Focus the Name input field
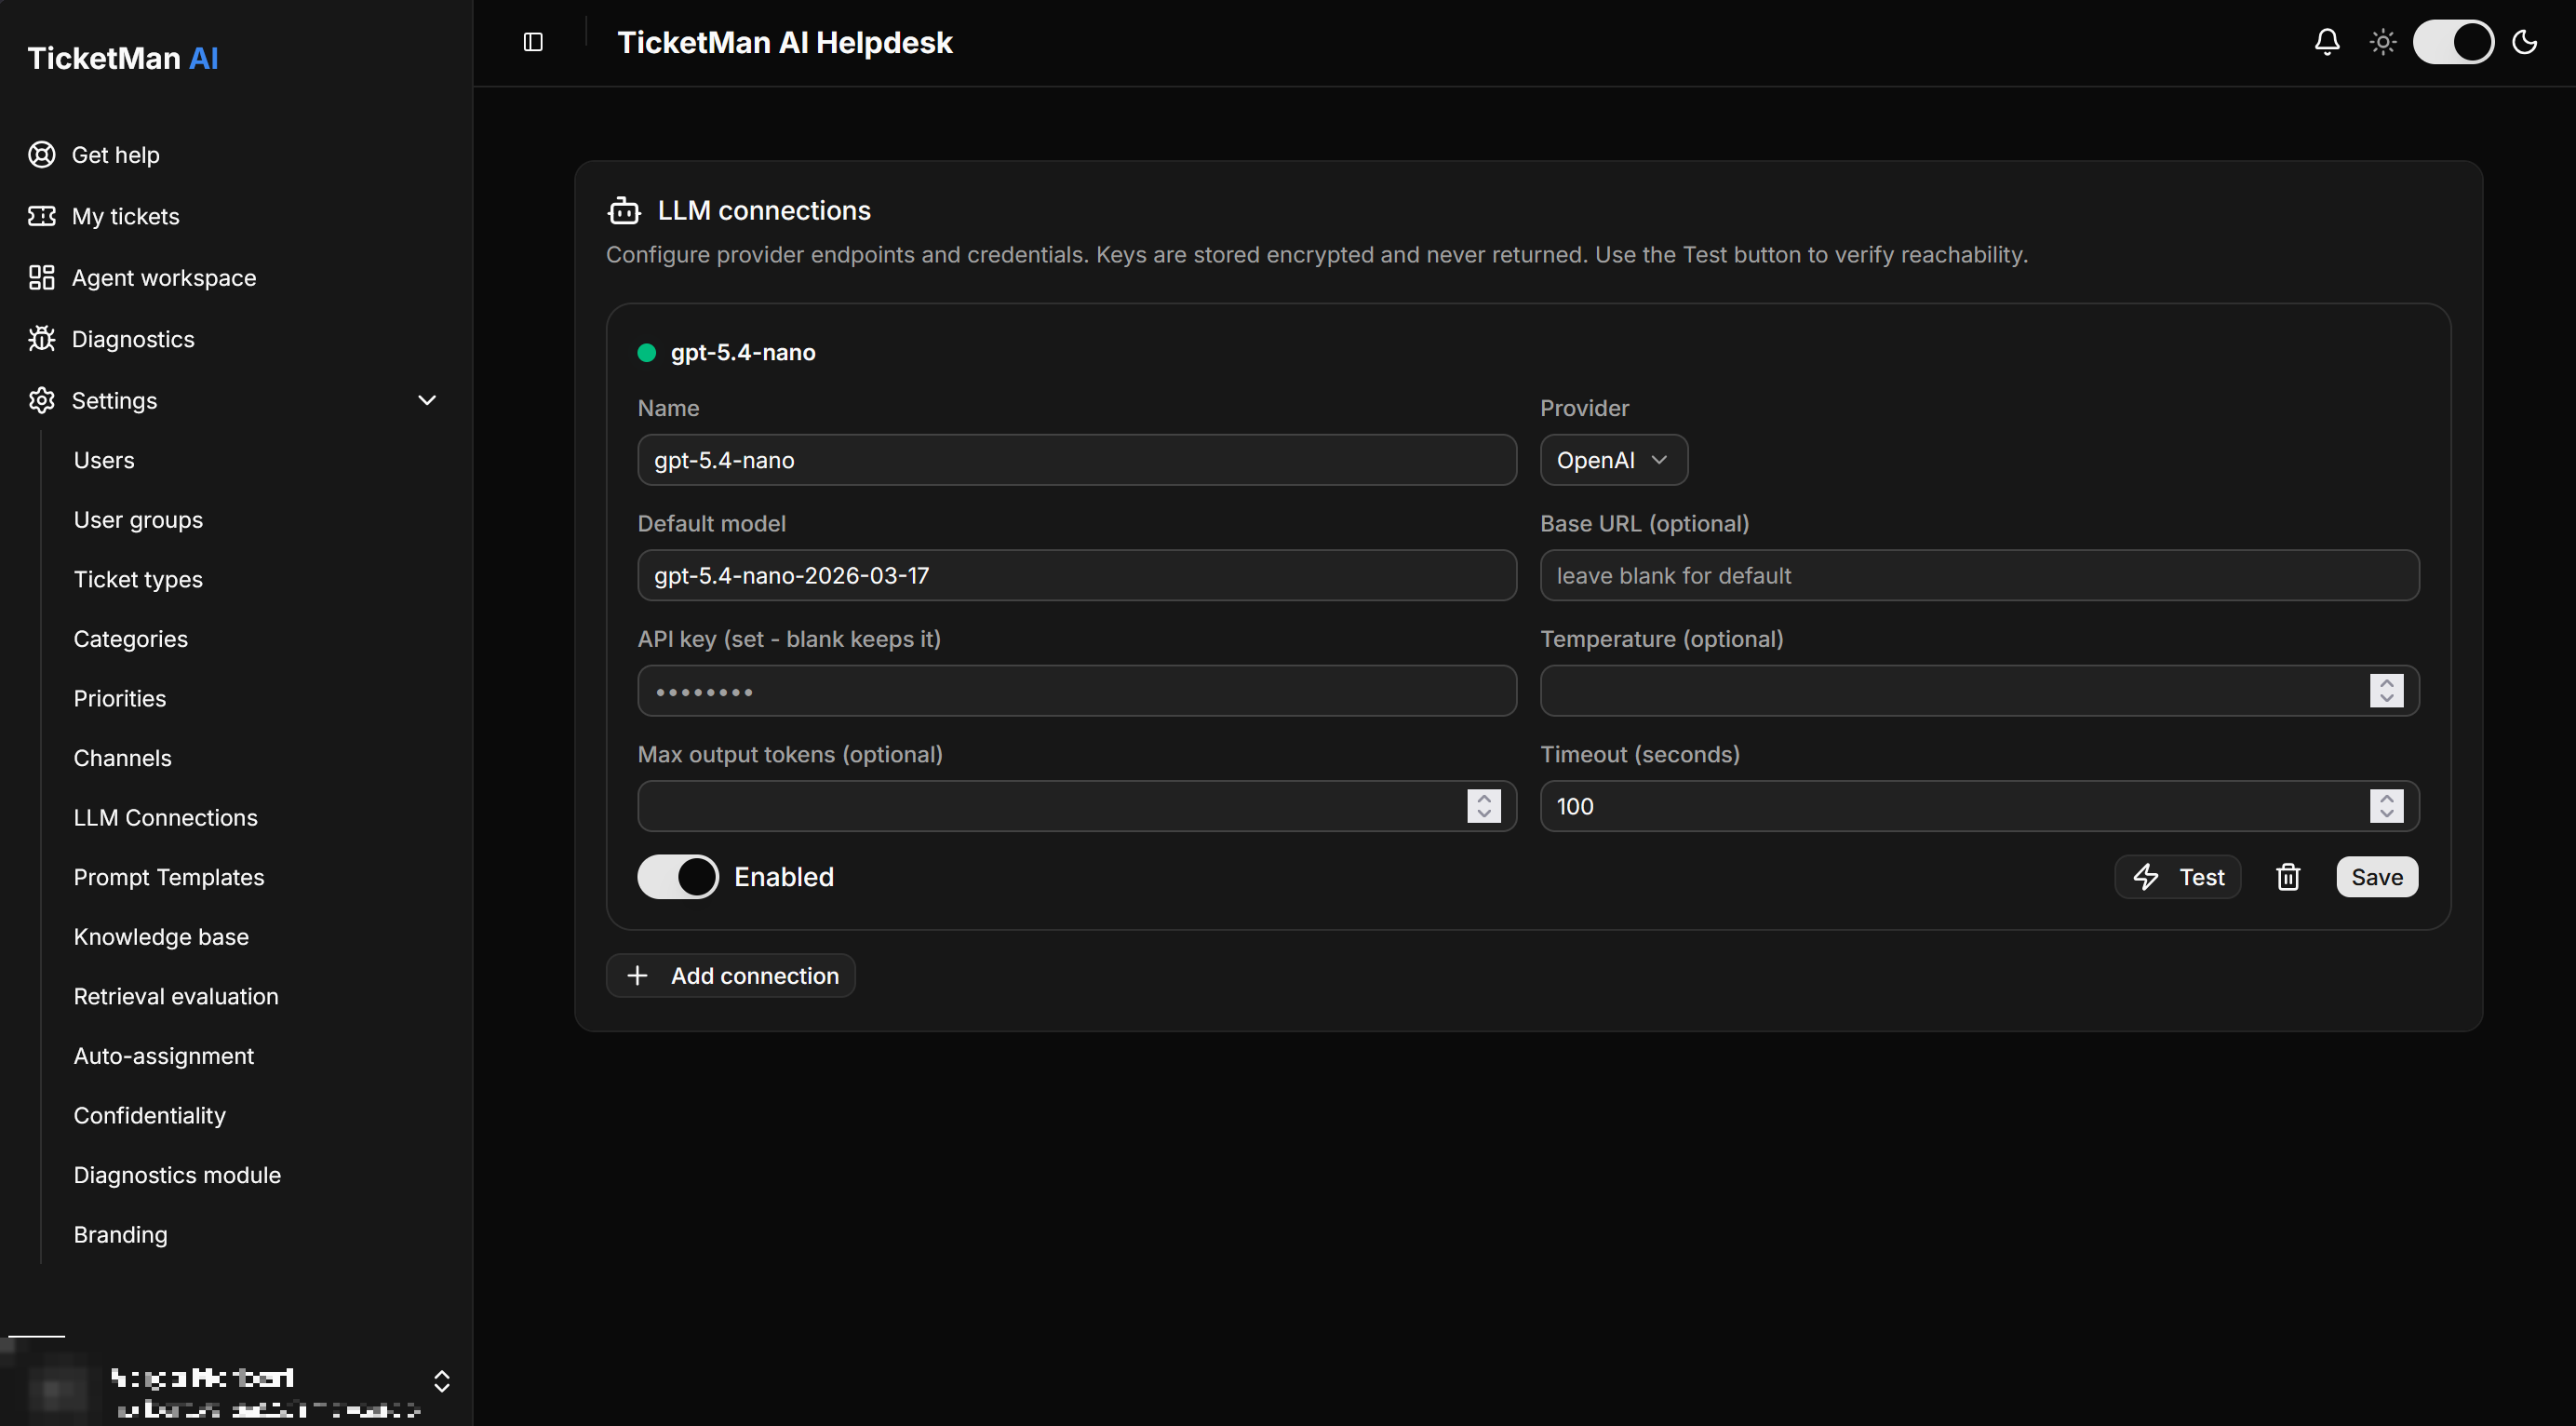The height and width of the screenshot is (1426, 2576). point(1077,460)
